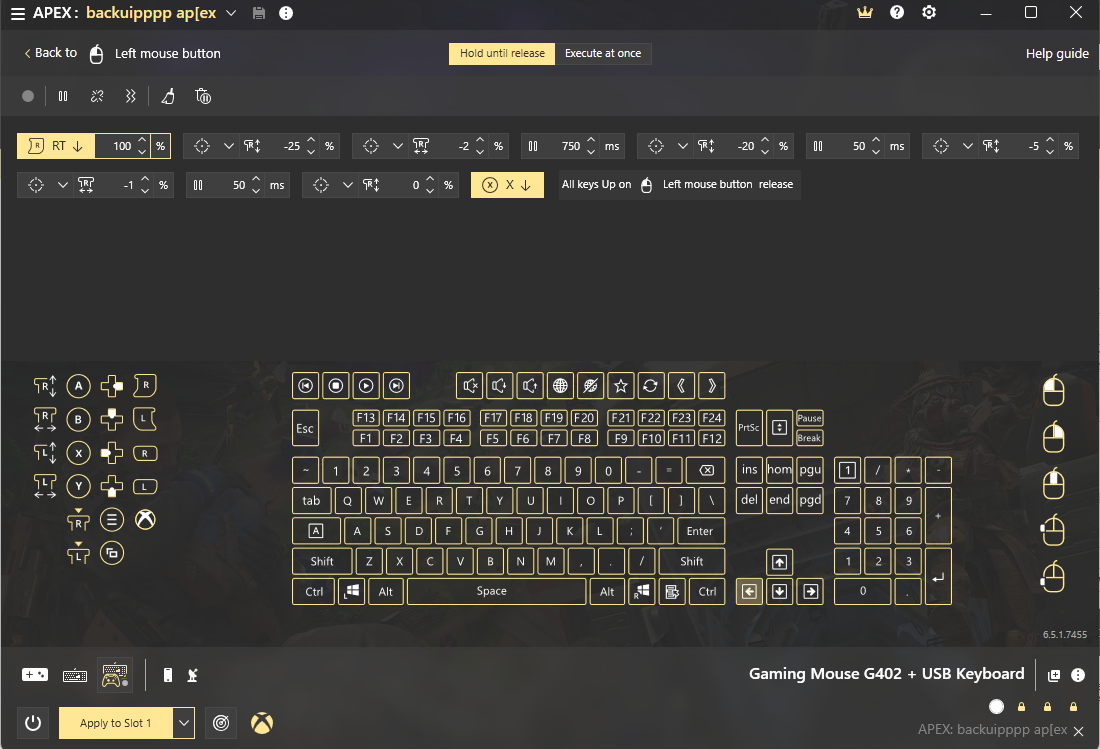Select the Xbox A button icon

pyautogui.click(x=78, y=386)
